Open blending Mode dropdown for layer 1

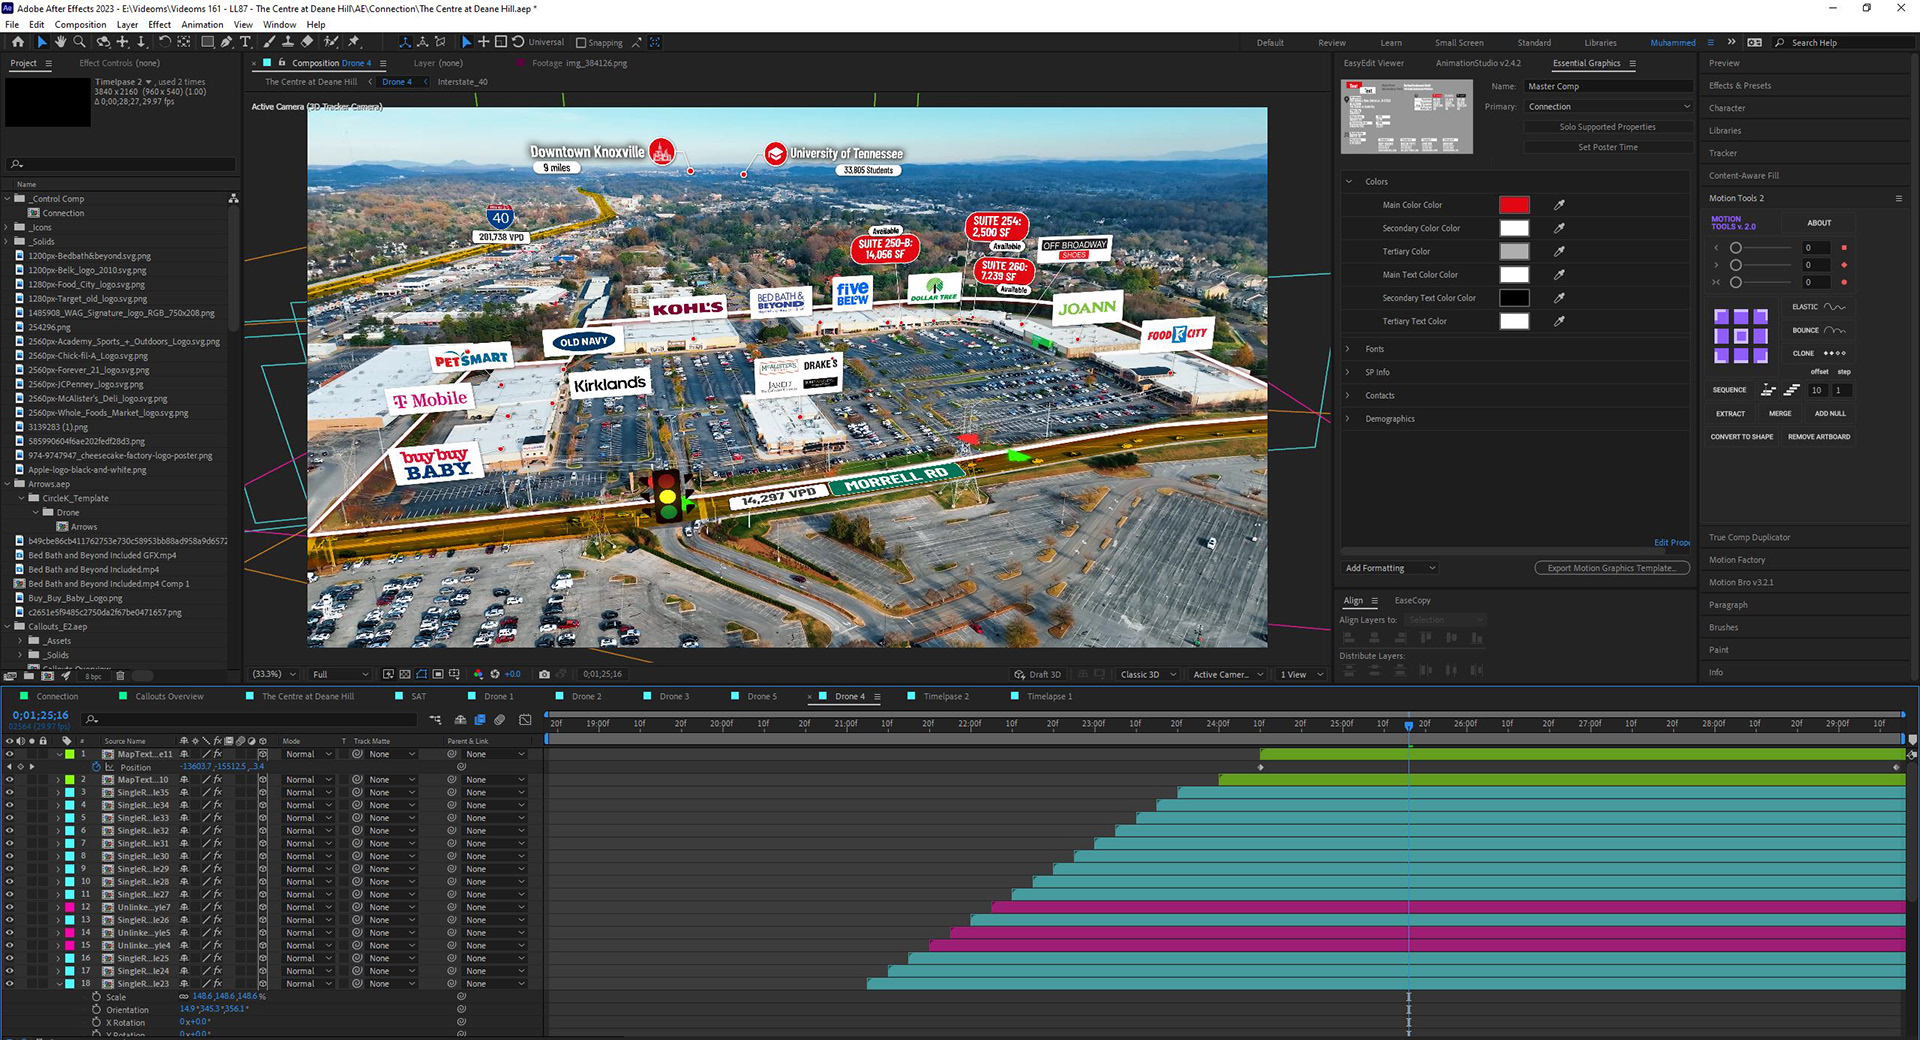[x=306, y=754]
